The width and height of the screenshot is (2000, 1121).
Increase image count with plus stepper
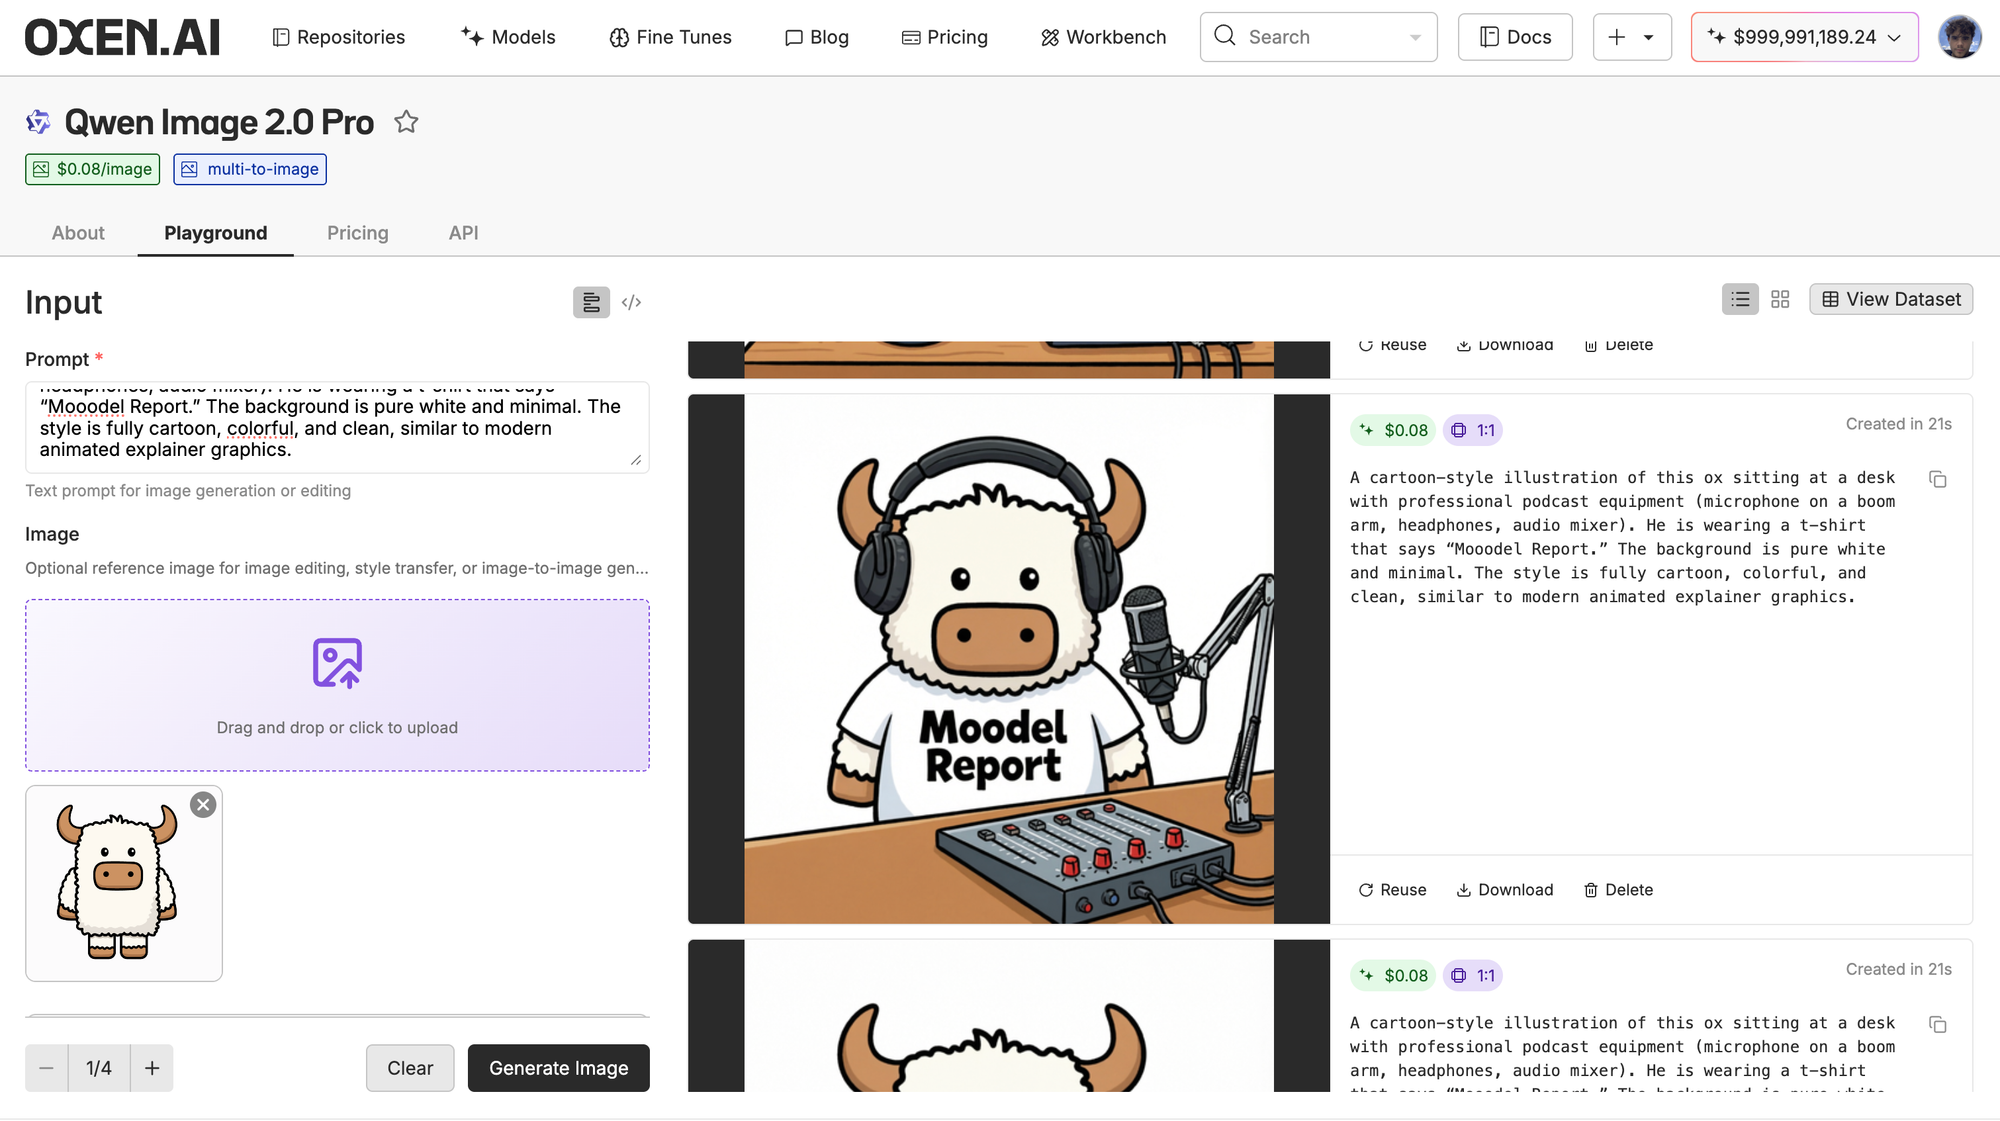(152, 1068)
